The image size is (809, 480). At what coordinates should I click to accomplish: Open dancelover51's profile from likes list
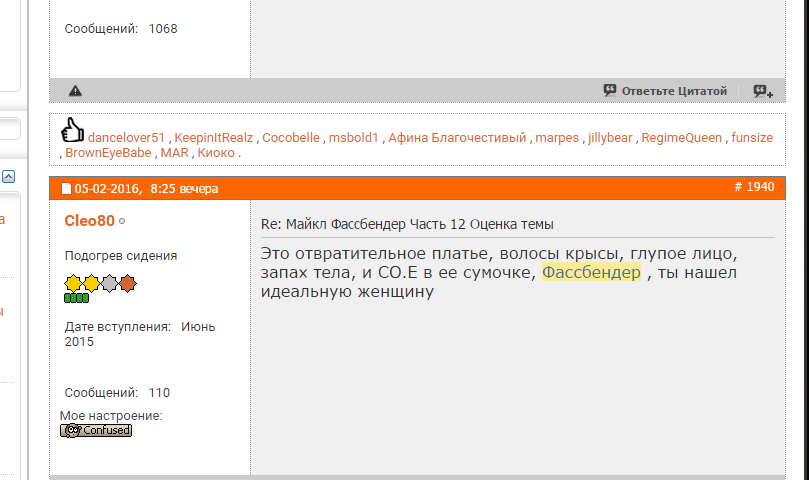[126, 138]
